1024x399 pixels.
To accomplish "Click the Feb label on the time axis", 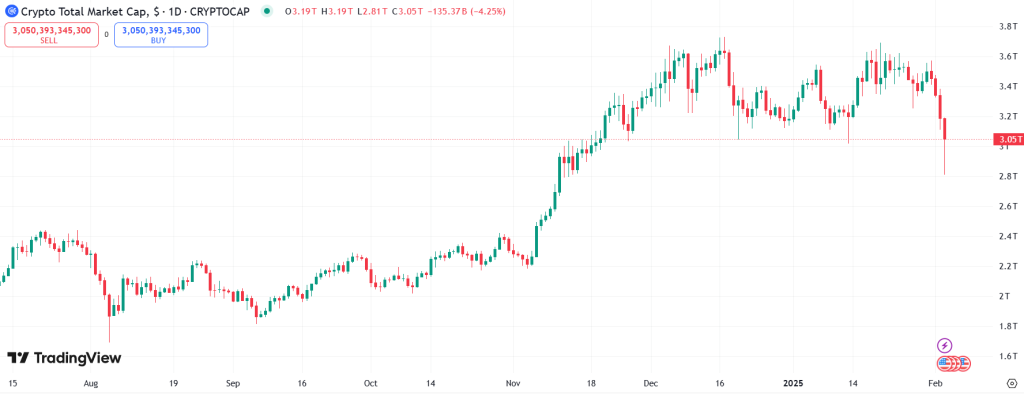I will click(936, 383).
